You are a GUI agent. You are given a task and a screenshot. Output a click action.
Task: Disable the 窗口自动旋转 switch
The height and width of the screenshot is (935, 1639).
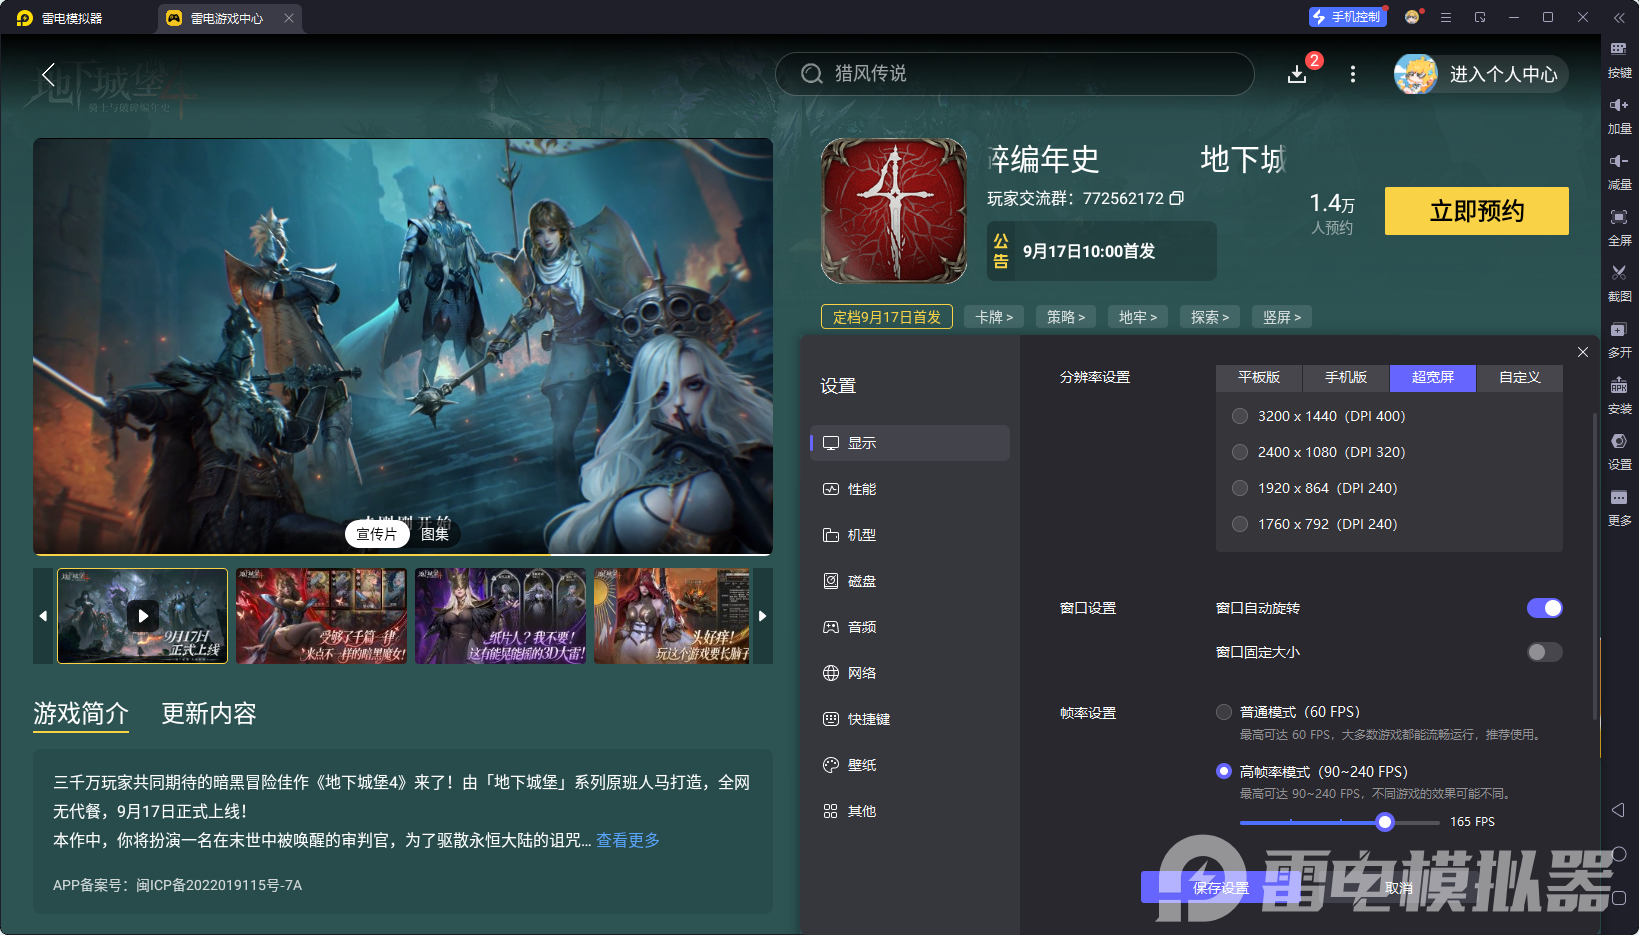pyautogui.click(x=1545, y=608)
